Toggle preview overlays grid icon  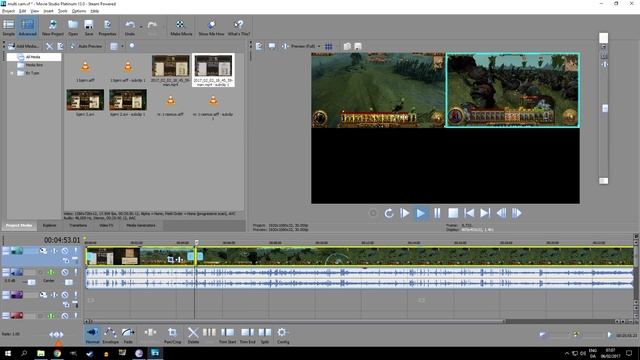point(329,47)
